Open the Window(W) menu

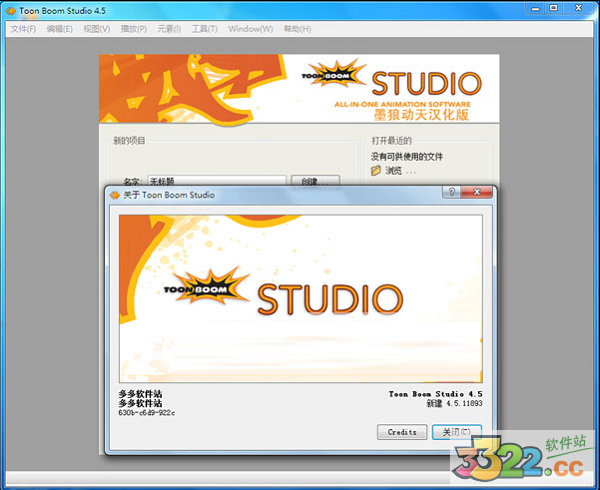point(251,29)
